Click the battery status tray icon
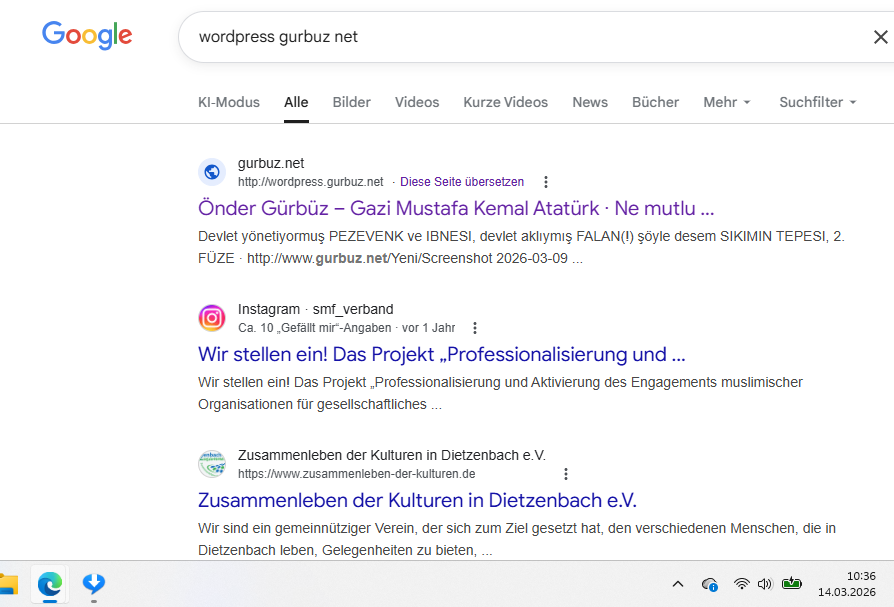894x607 pixels. [792, 584]
